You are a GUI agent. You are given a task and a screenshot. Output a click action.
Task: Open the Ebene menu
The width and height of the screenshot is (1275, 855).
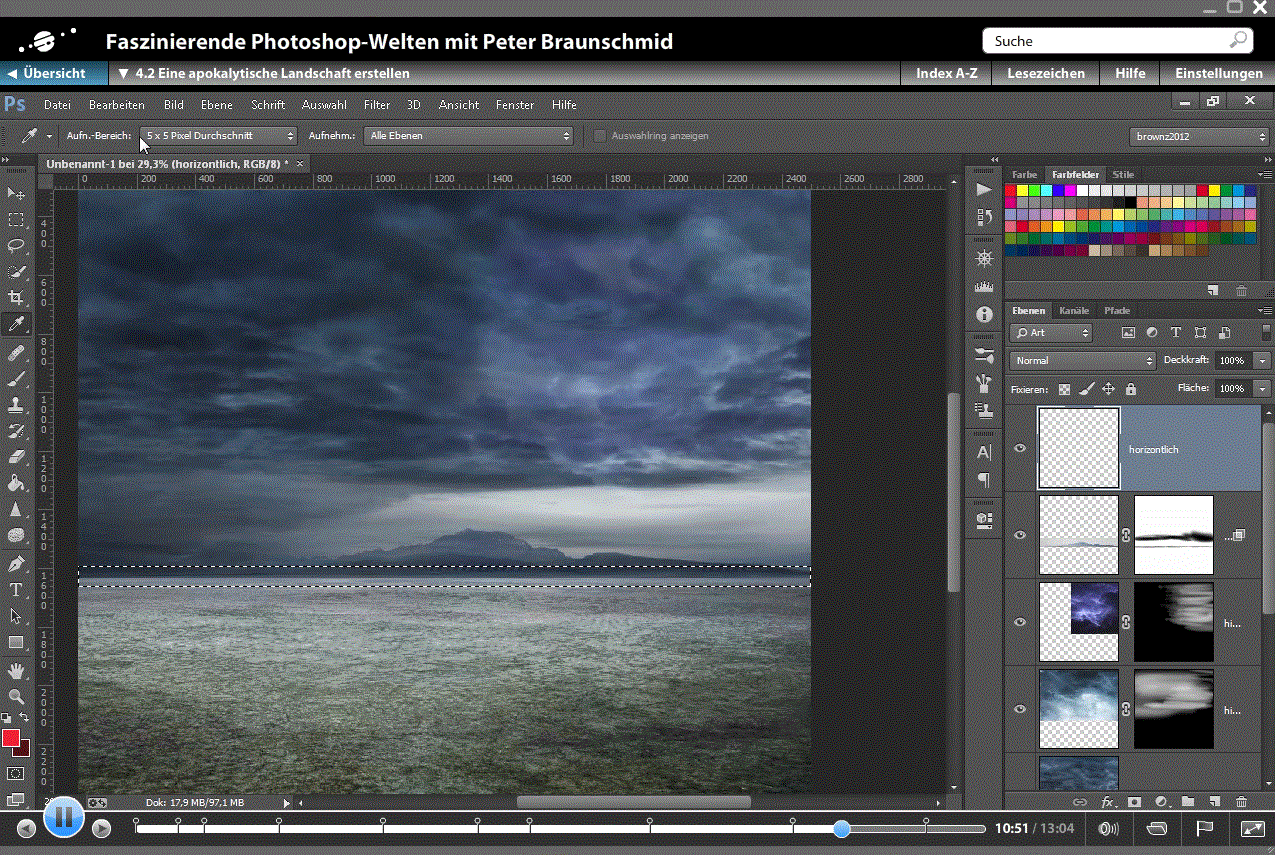[x=216, y=104]
